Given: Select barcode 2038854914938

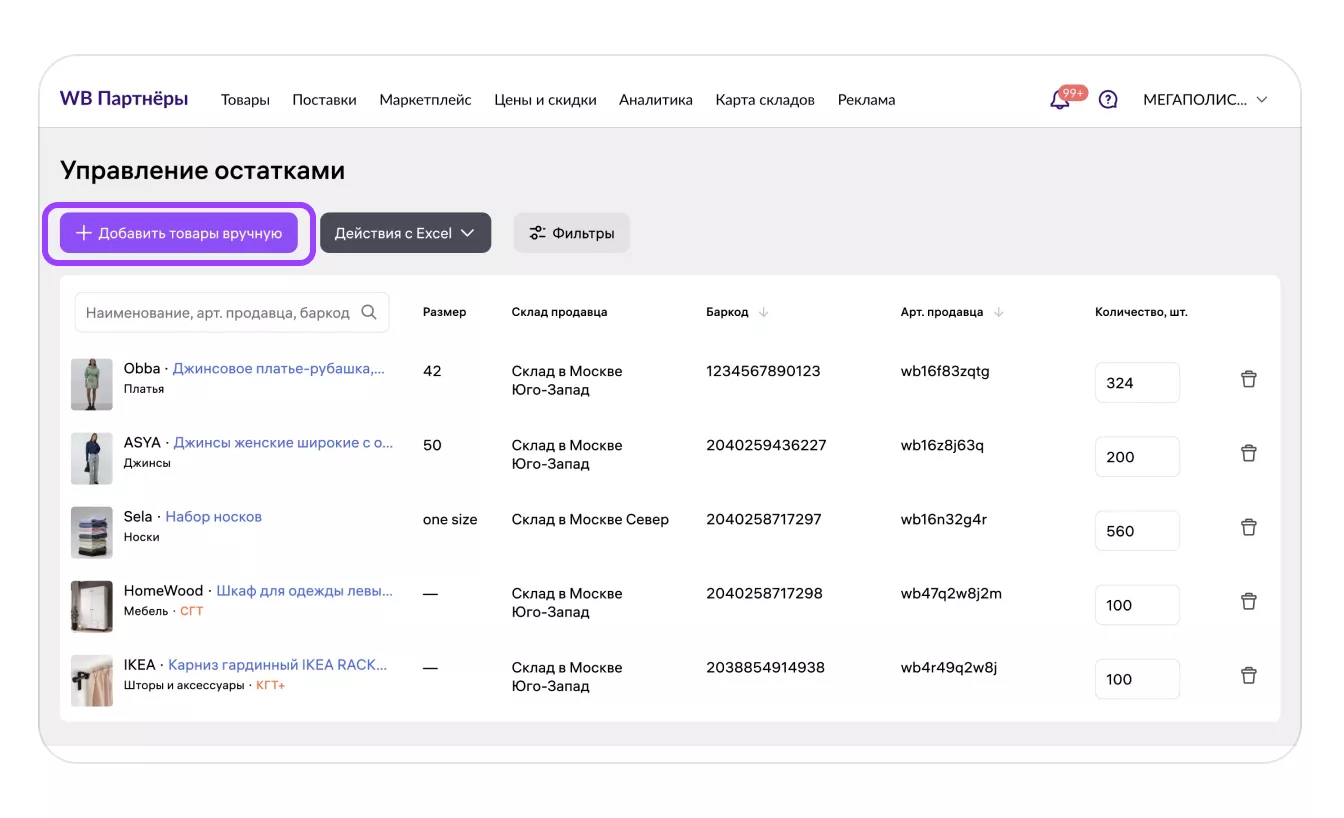Looking at the screenshot, I should [765, 667].
